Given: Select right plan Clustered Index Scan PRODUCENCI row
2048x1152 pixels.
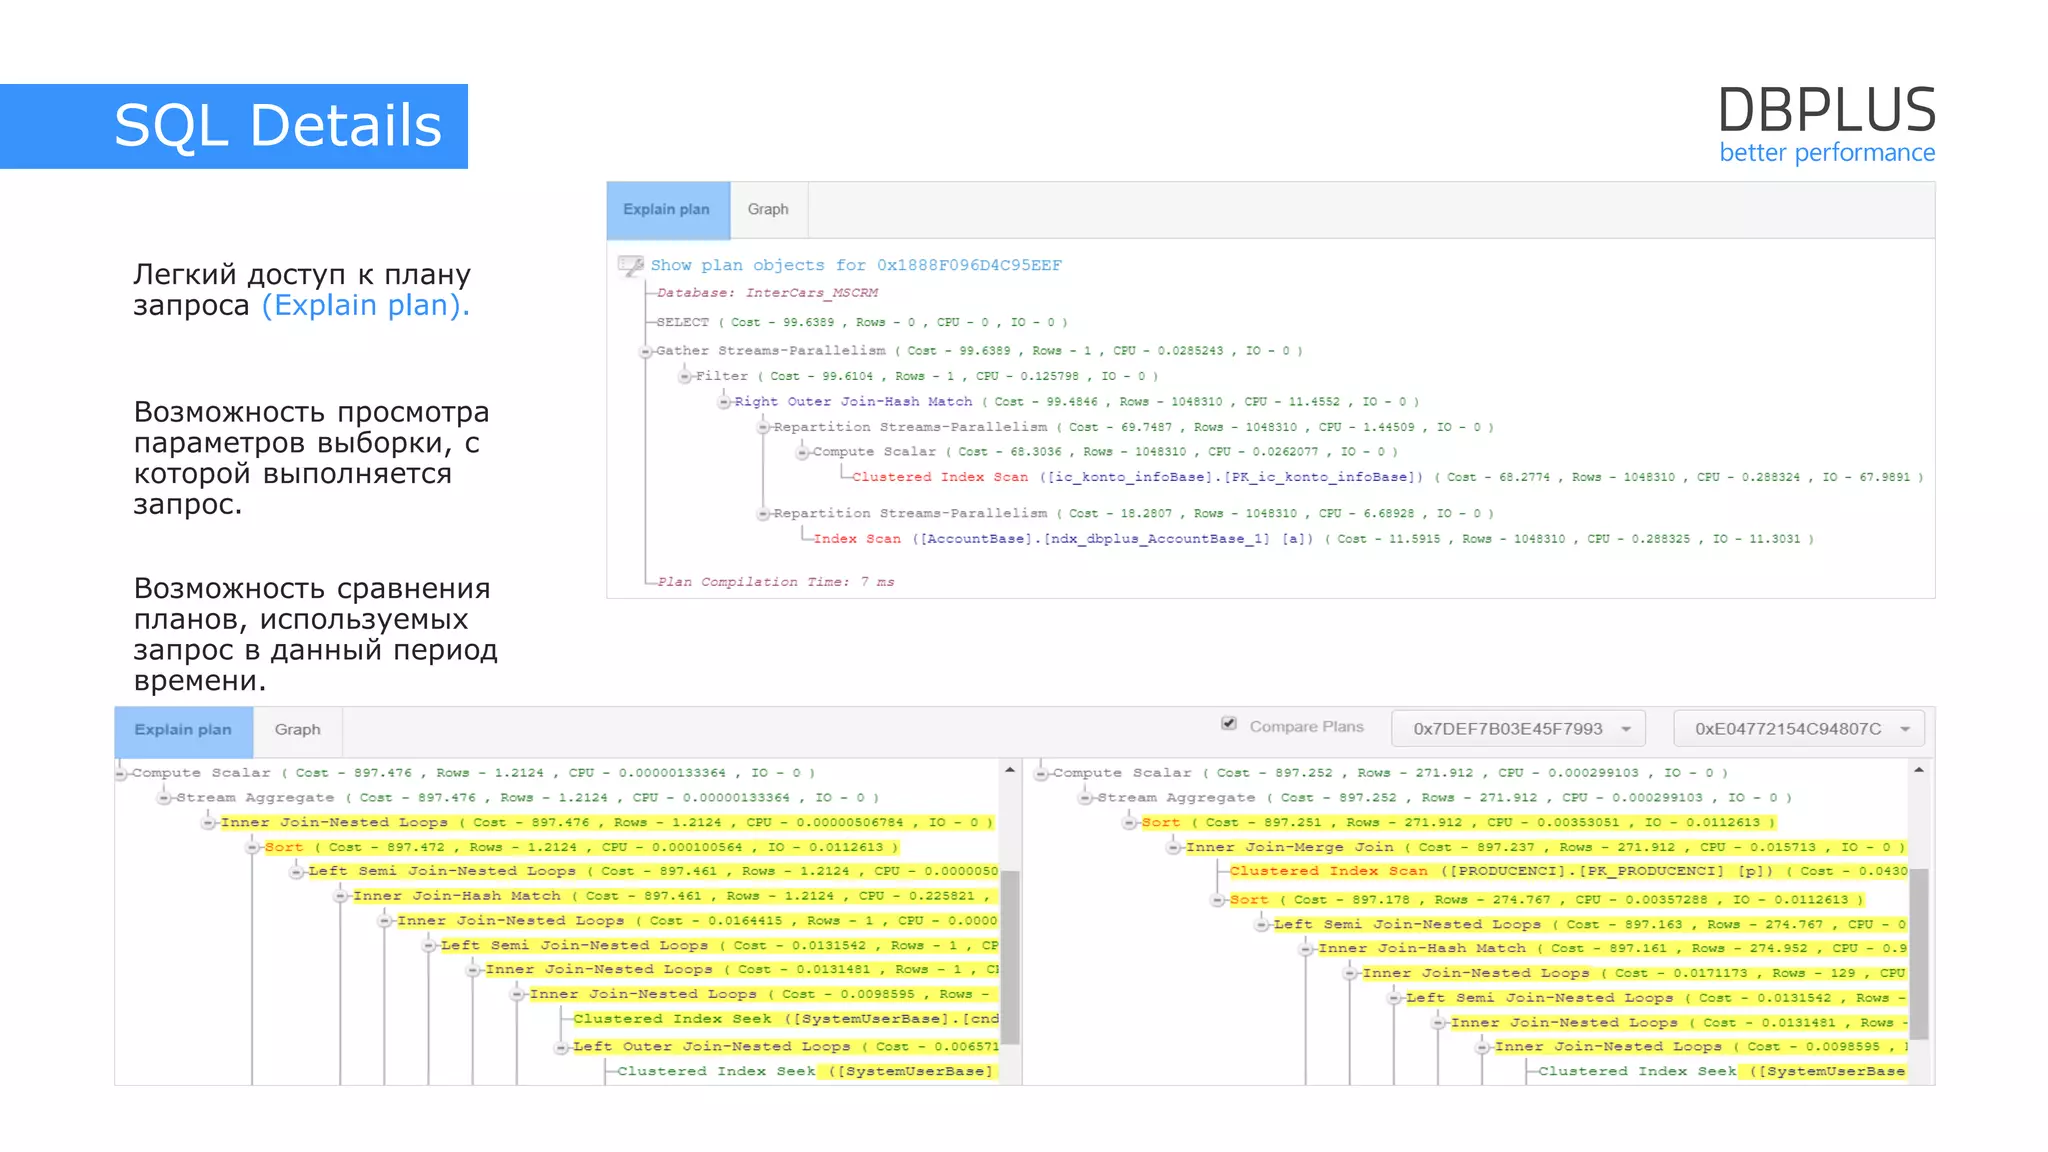Looking at the screenshot, I should 1568,871.
